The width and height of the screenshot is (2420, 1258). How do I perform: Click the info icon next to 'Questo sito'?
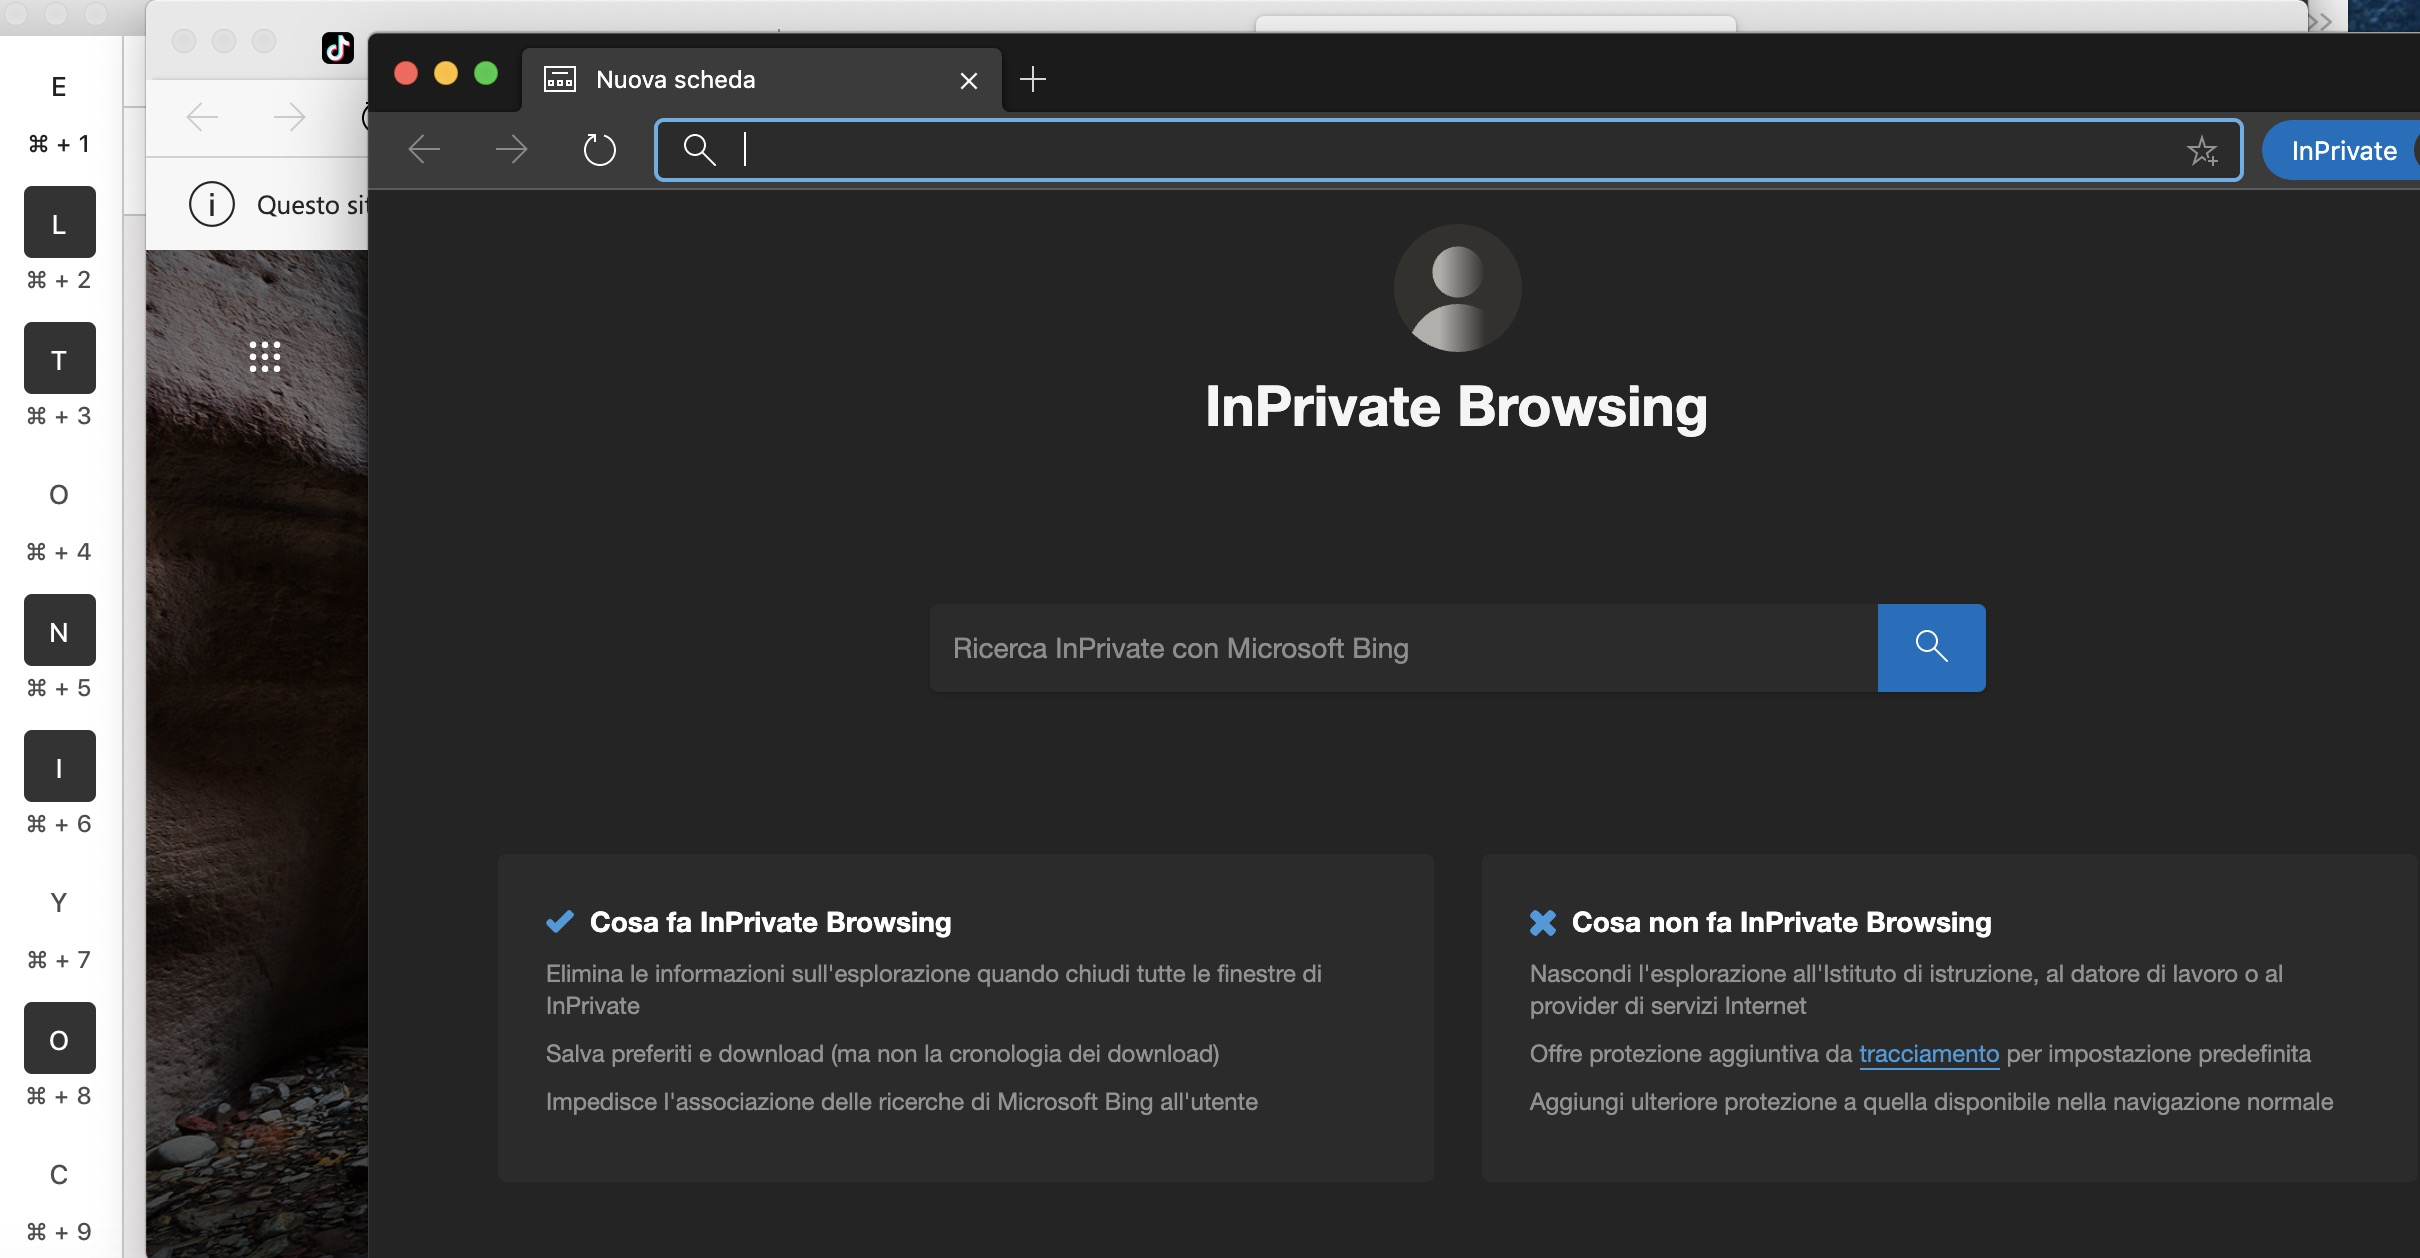pyautogui.click(x=211, y=204)
